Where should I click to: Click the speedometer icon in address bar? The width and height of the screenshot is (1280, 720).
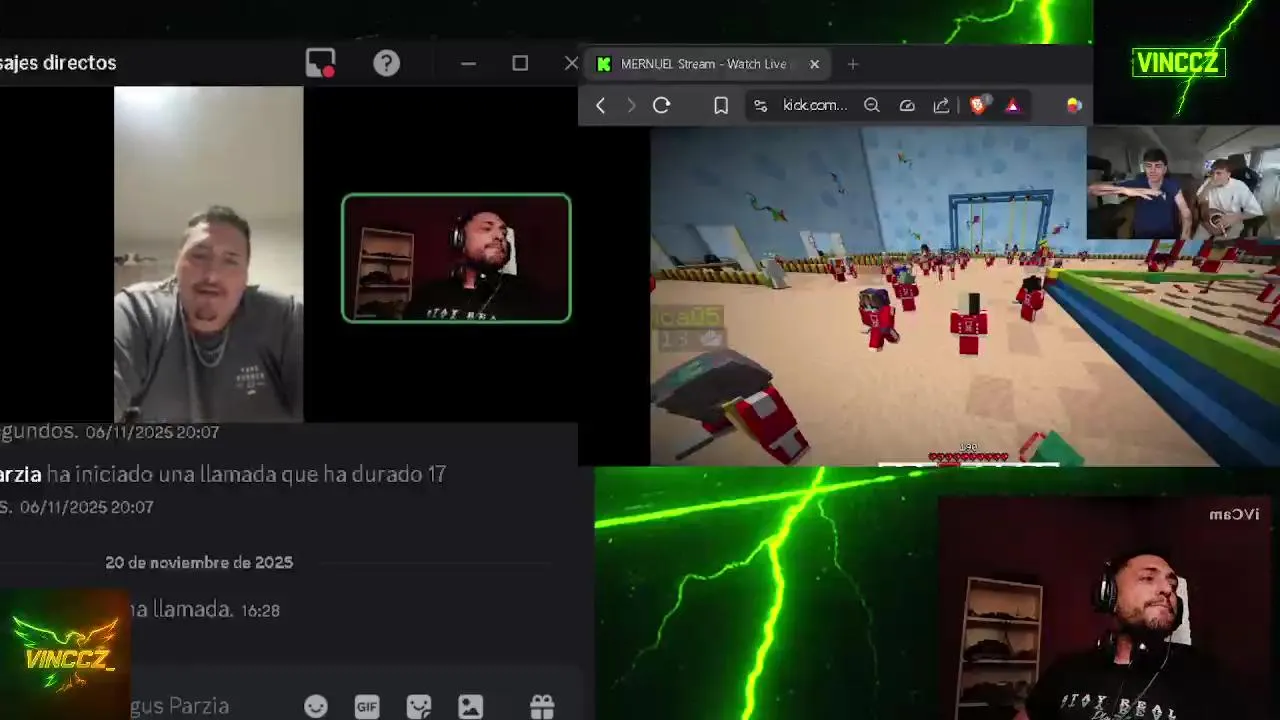click(907, 105)
